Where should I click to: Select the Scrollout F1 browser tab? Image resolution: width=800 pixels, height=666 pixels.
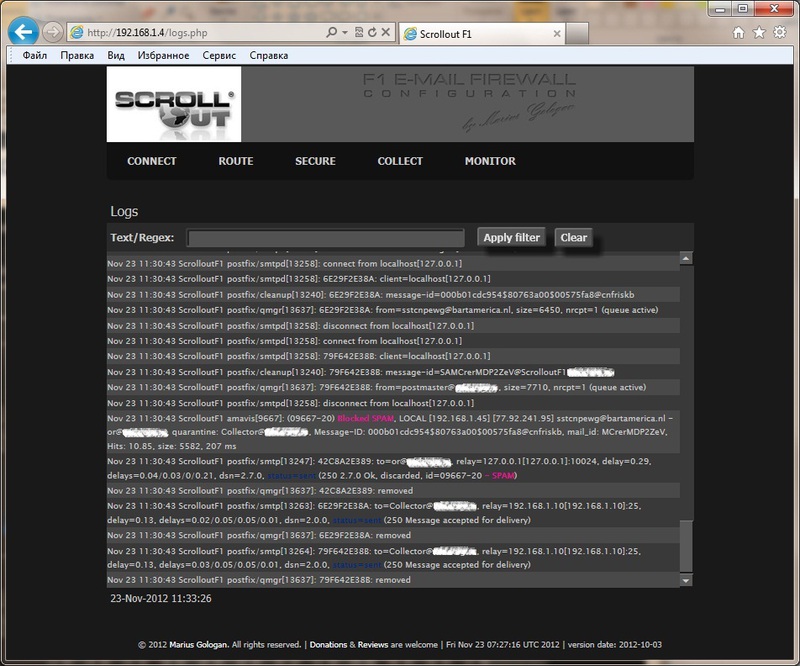tap(482, 34)
